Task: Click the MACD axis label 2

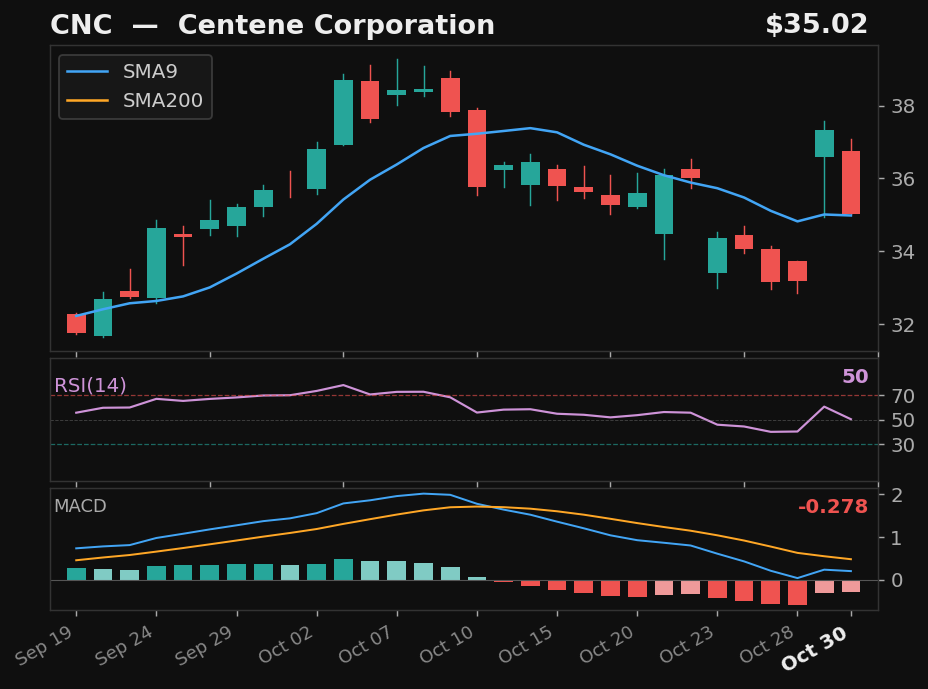Action: point(897,495)
